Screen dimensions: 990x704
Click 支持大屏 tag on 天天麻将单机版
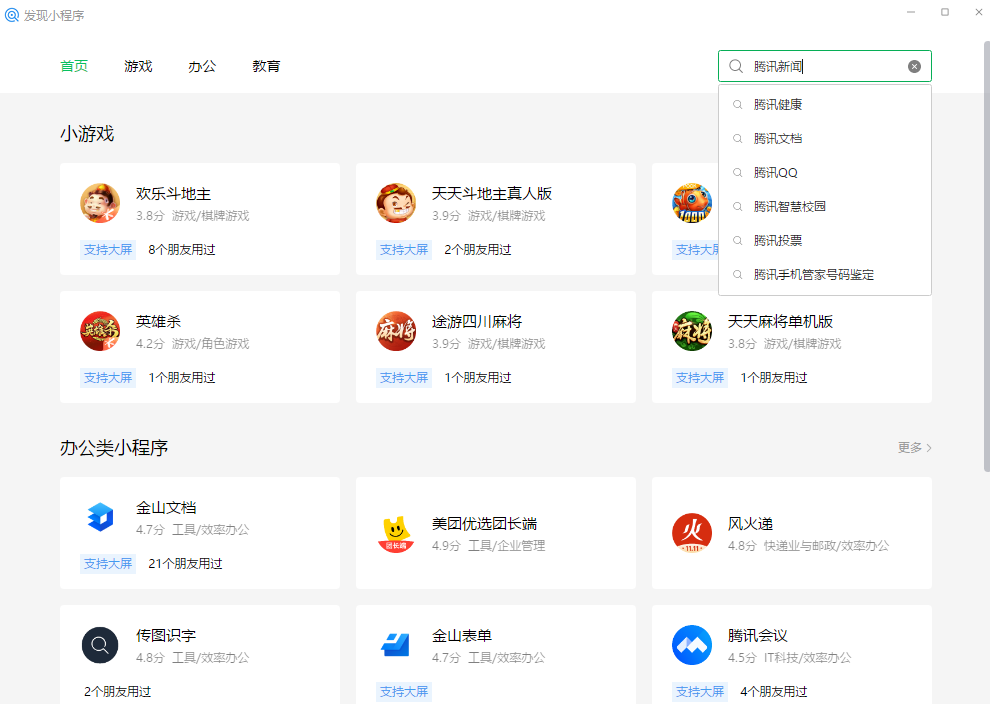pyautogui.click(x=700, y=378)
